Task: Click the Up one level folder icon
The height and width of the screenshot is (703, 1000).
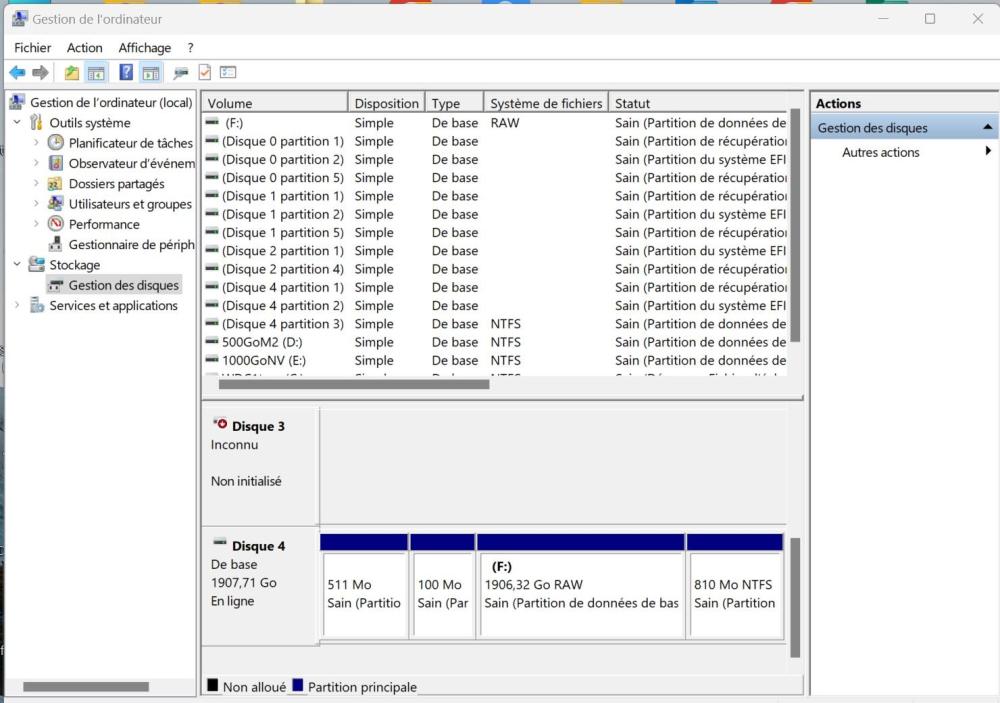Action: (x=71, y=72)
